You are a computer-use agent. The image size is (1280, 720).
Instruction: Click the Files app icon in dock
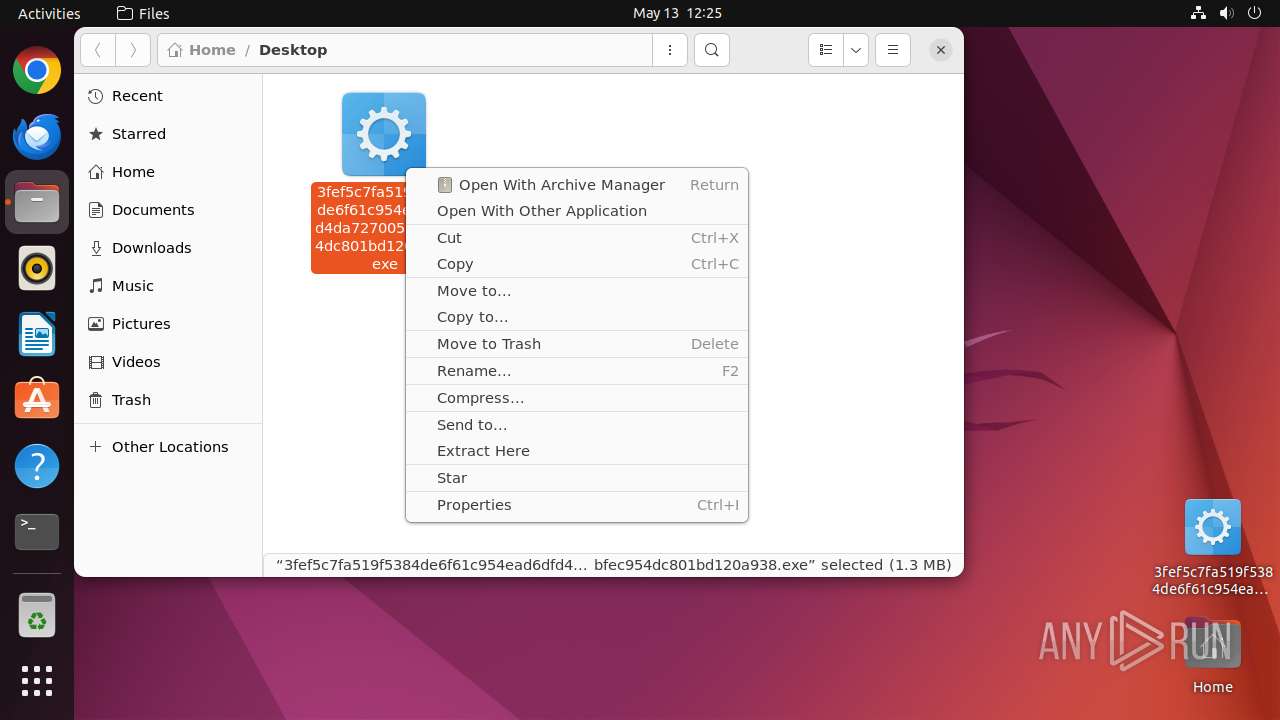click(x=37, y=203)
